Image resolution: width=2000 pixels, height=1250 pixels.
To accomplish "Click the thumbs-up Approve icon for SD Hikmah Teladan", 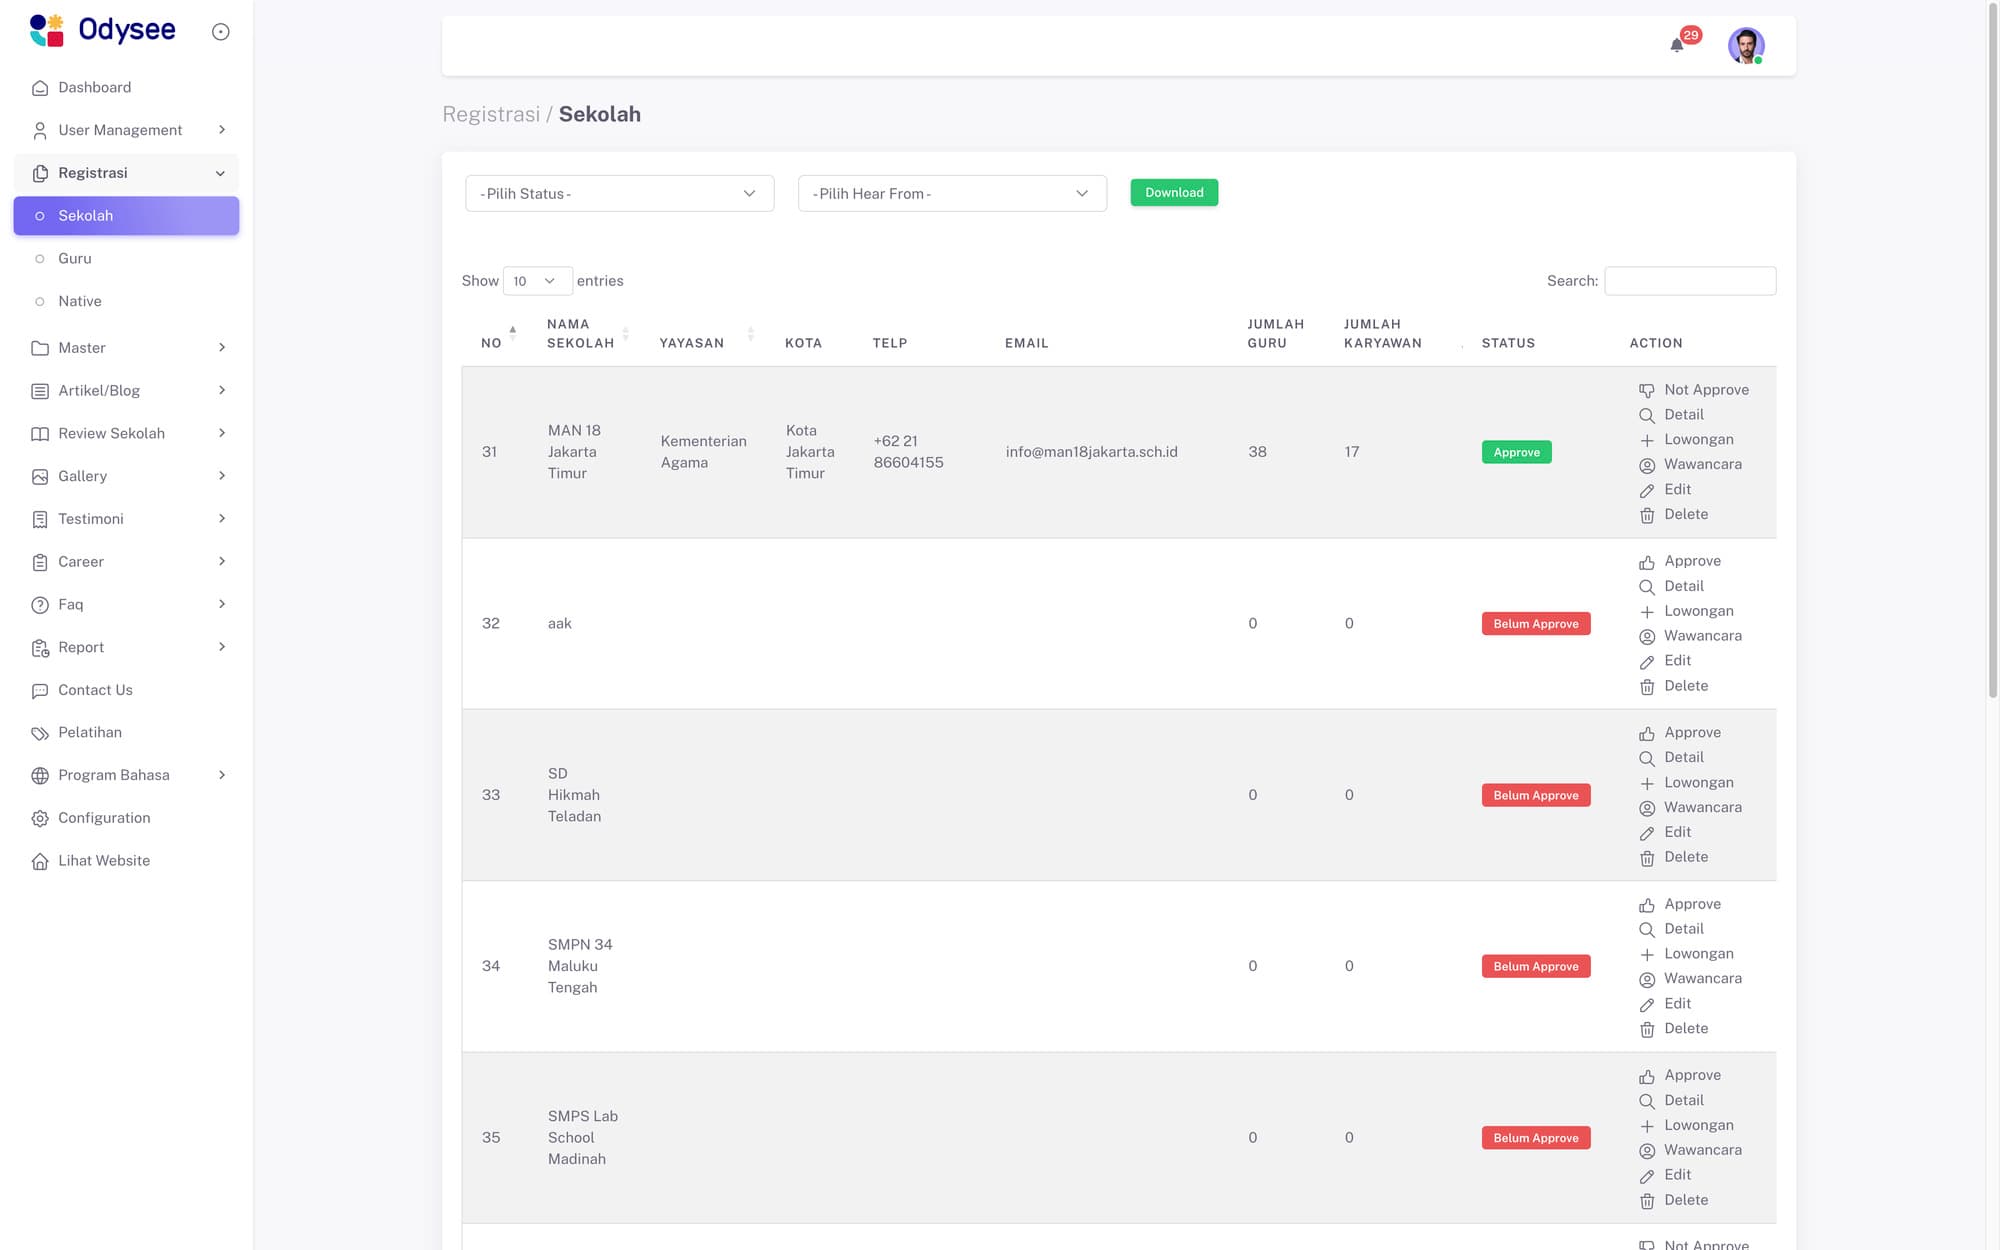I will (x=1647, y=734).
